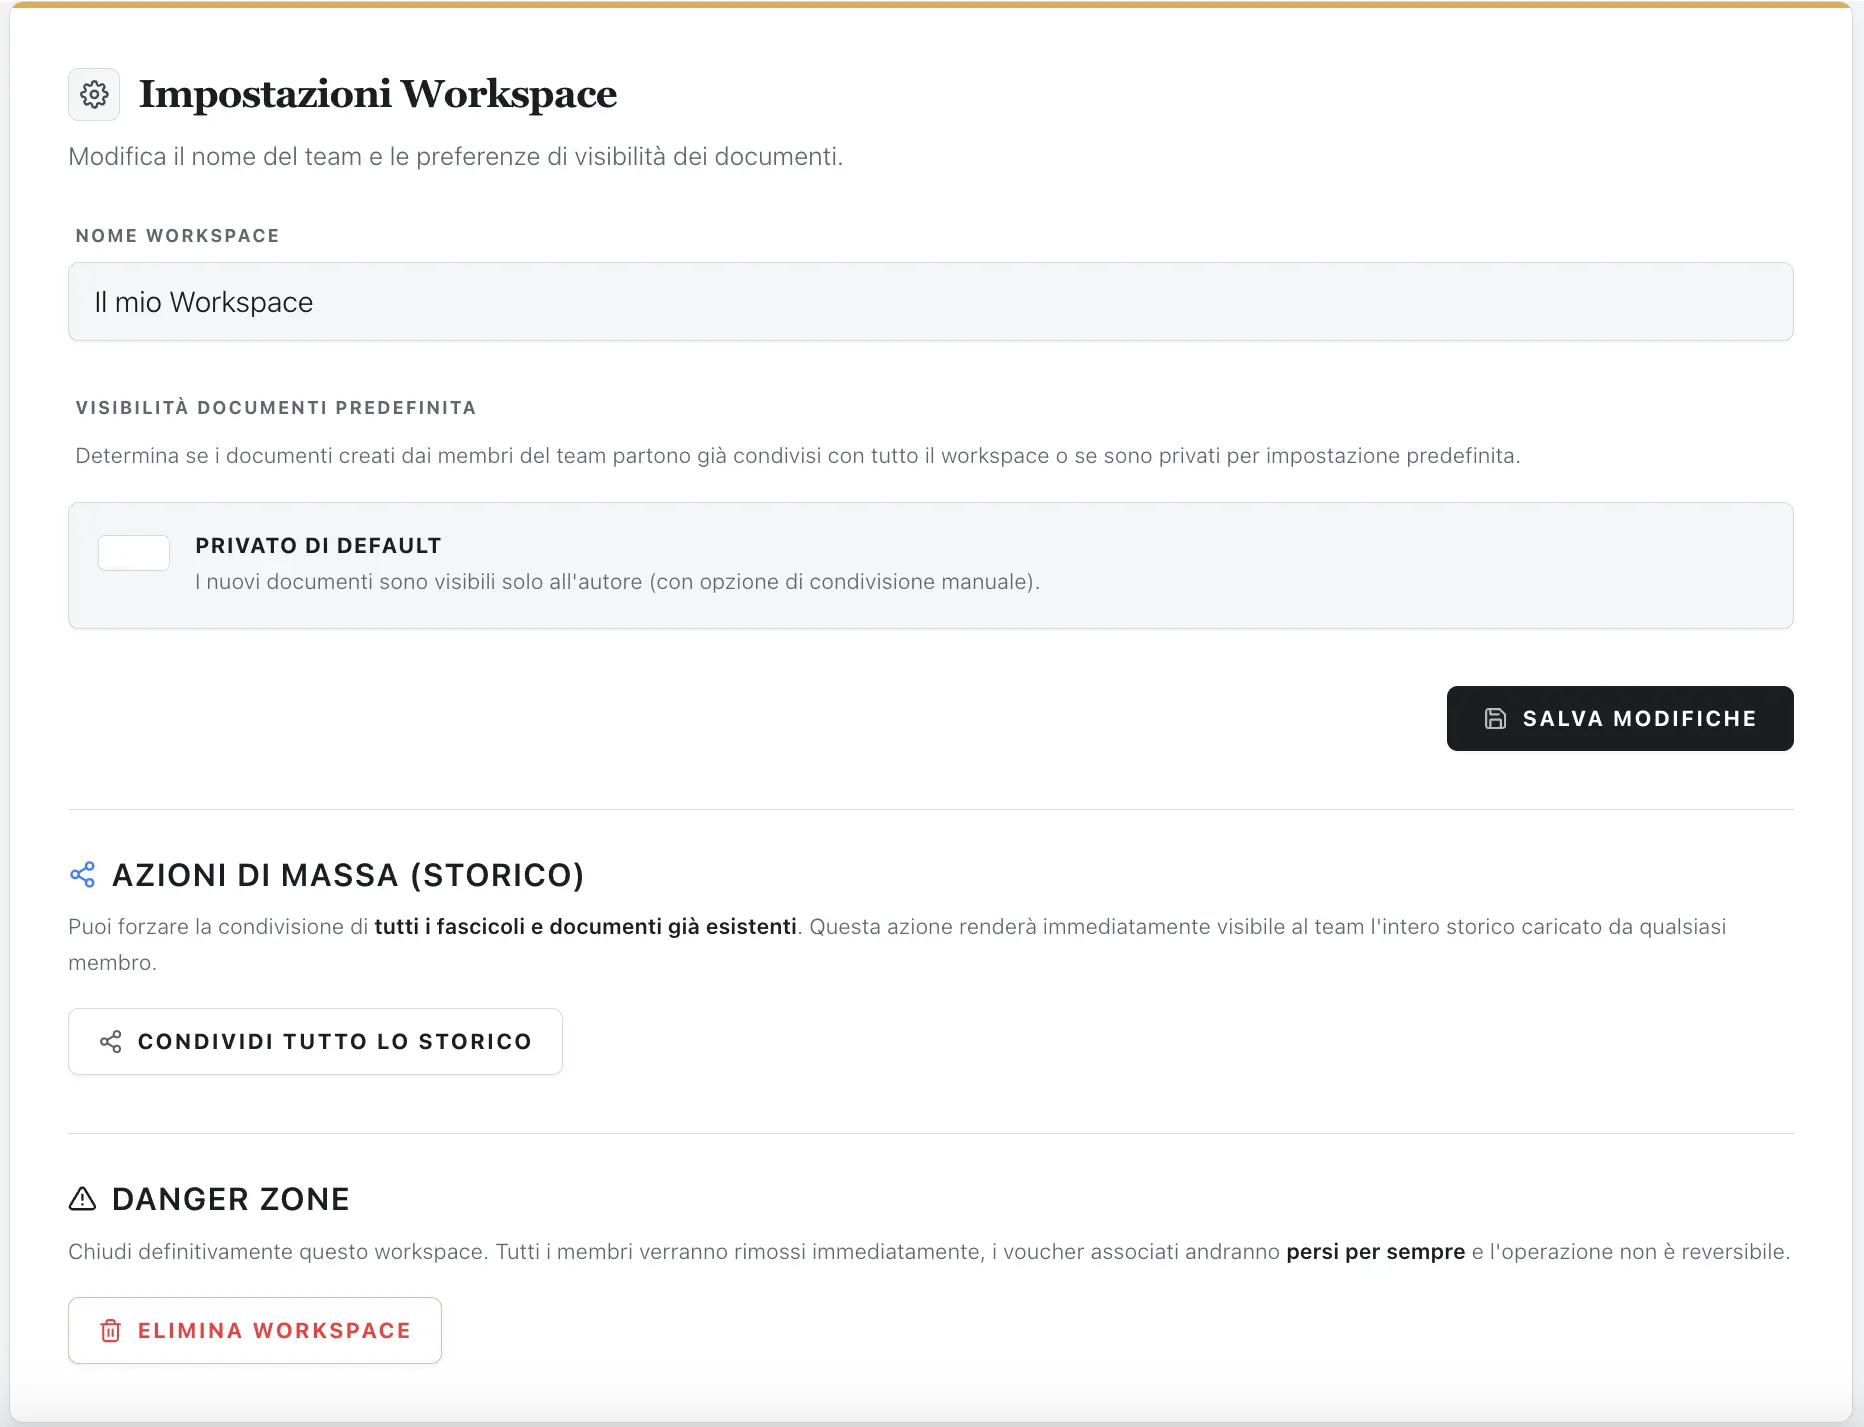This screenshot has width=1864, height=1427.
Task: Click the bold text 'persi per sempre'
Action: (x=1375, y=1252)
